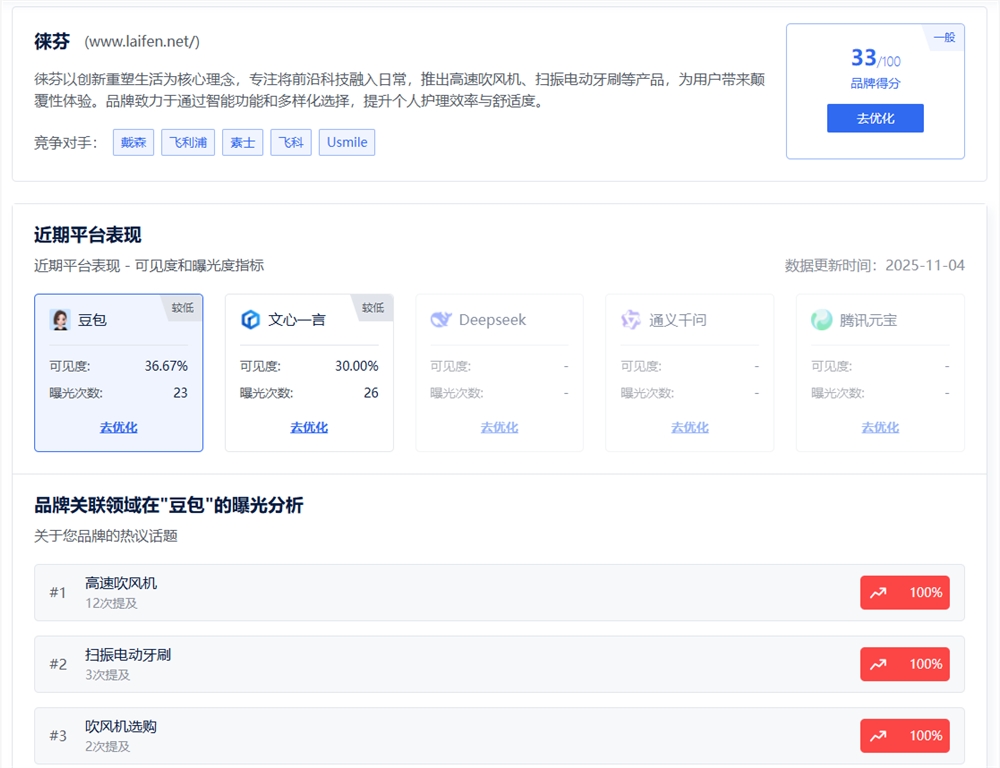Click 去优化 link on the 通义千问 card

pos(689,427)
